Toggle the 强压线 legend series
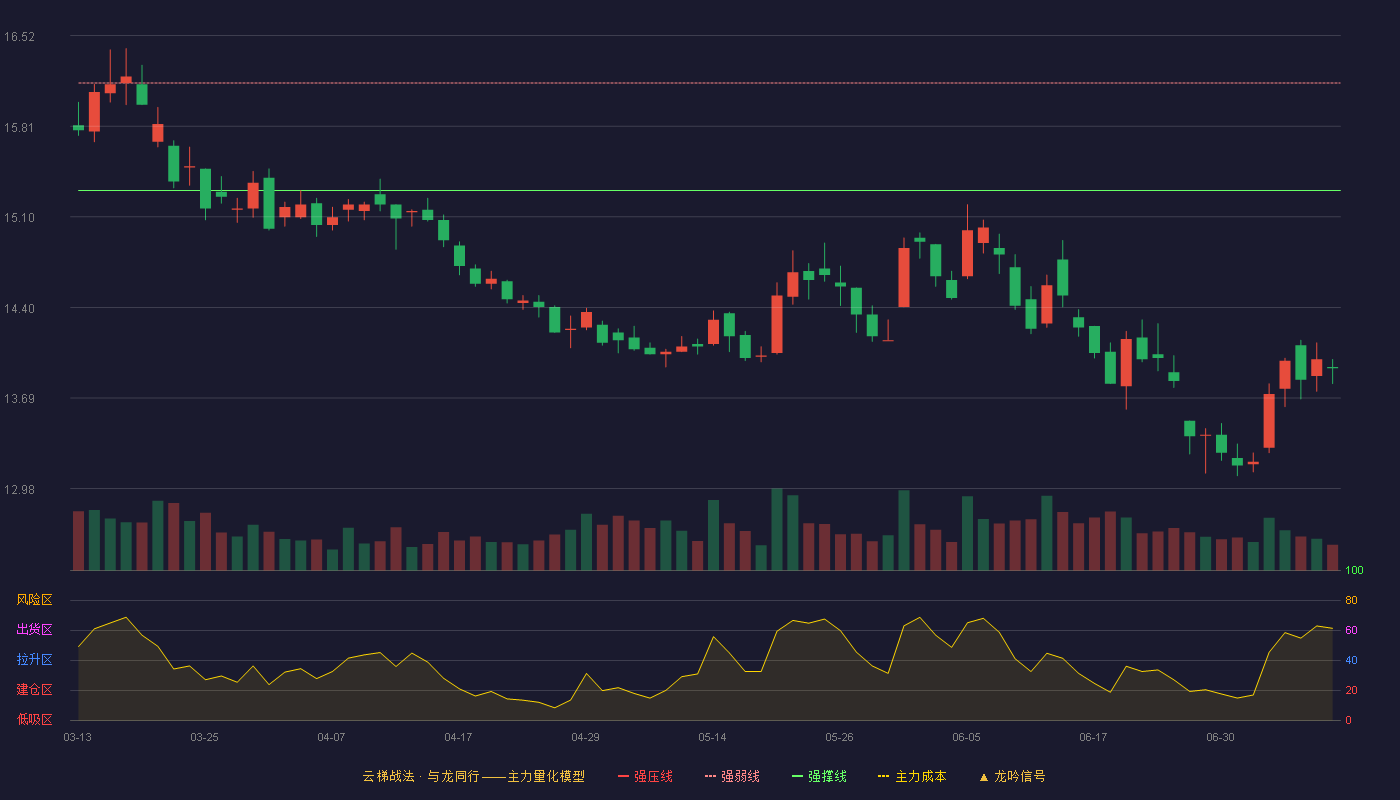The width and height of the screenshot is (1400, 800). 645,776
